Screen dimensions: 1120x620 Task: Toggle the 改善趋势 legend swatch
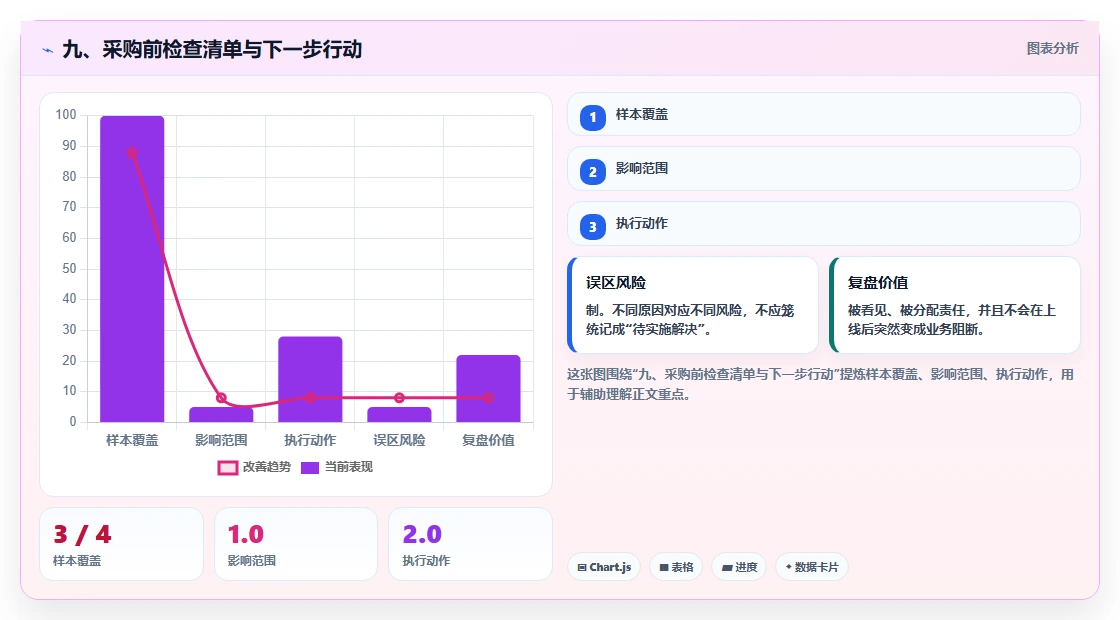click(227, 467)
